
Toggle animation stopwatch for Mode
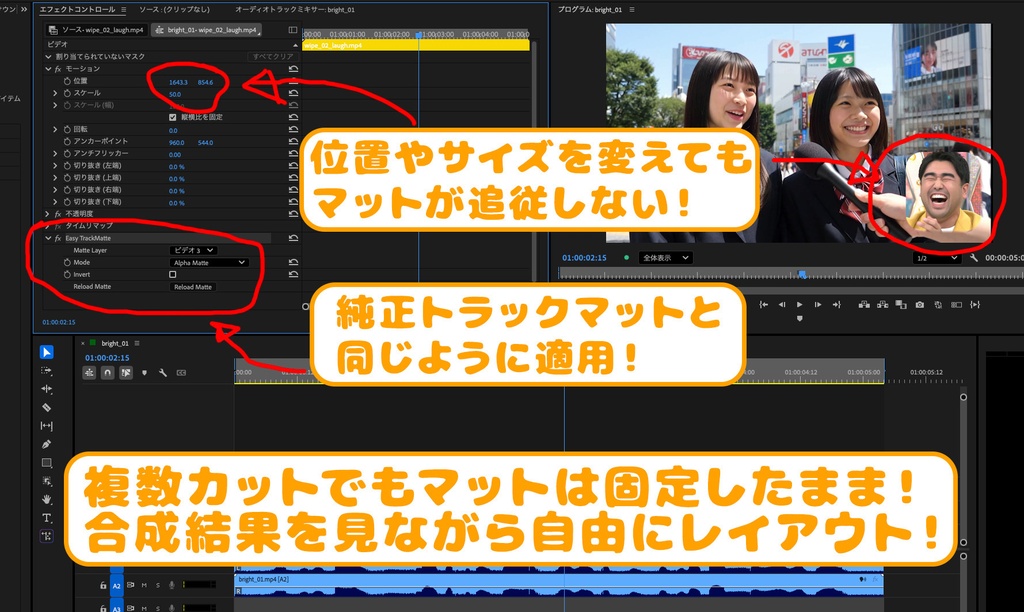(x=67, y=262)
